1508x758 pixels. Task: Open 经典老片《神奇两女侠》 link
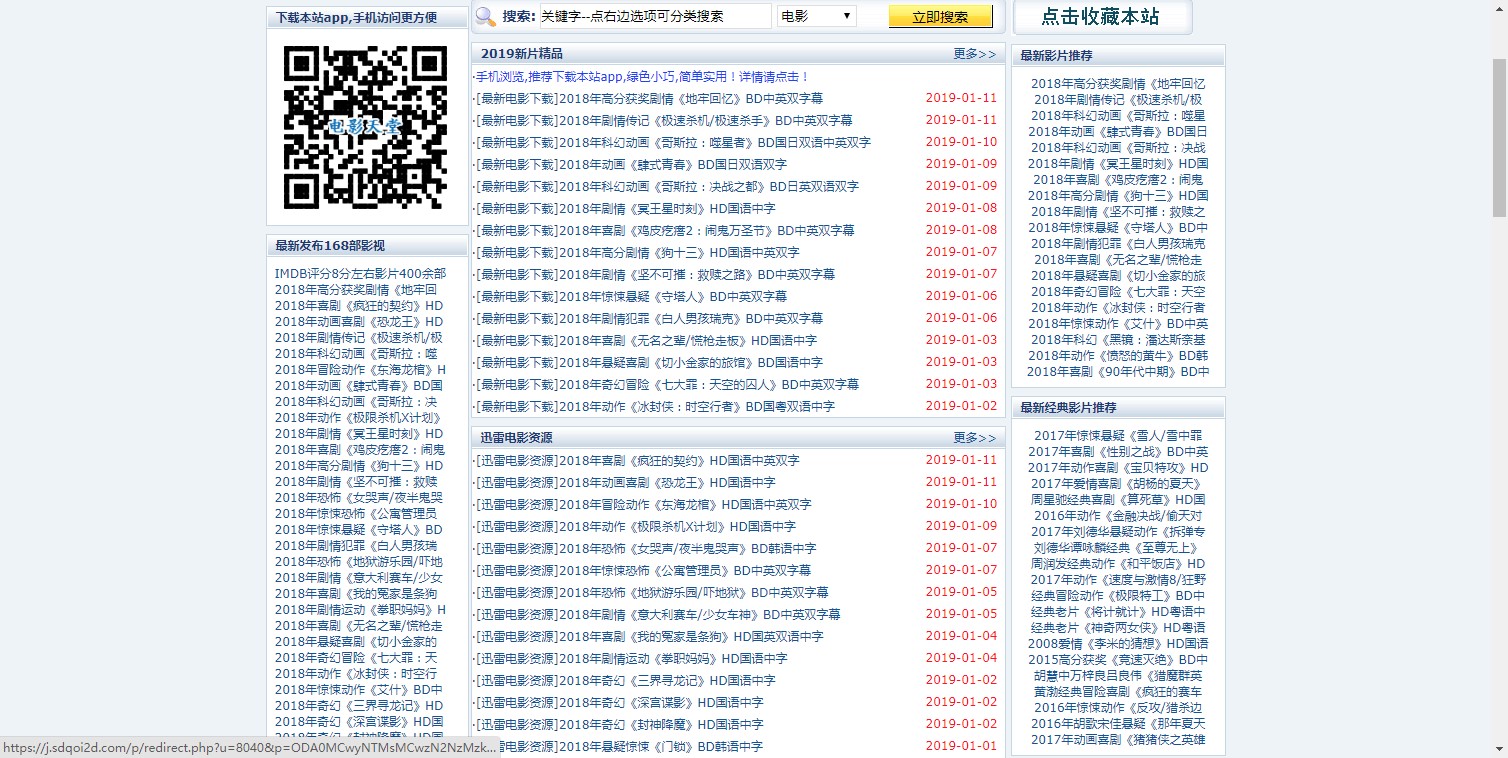(x=1118, y=627)
